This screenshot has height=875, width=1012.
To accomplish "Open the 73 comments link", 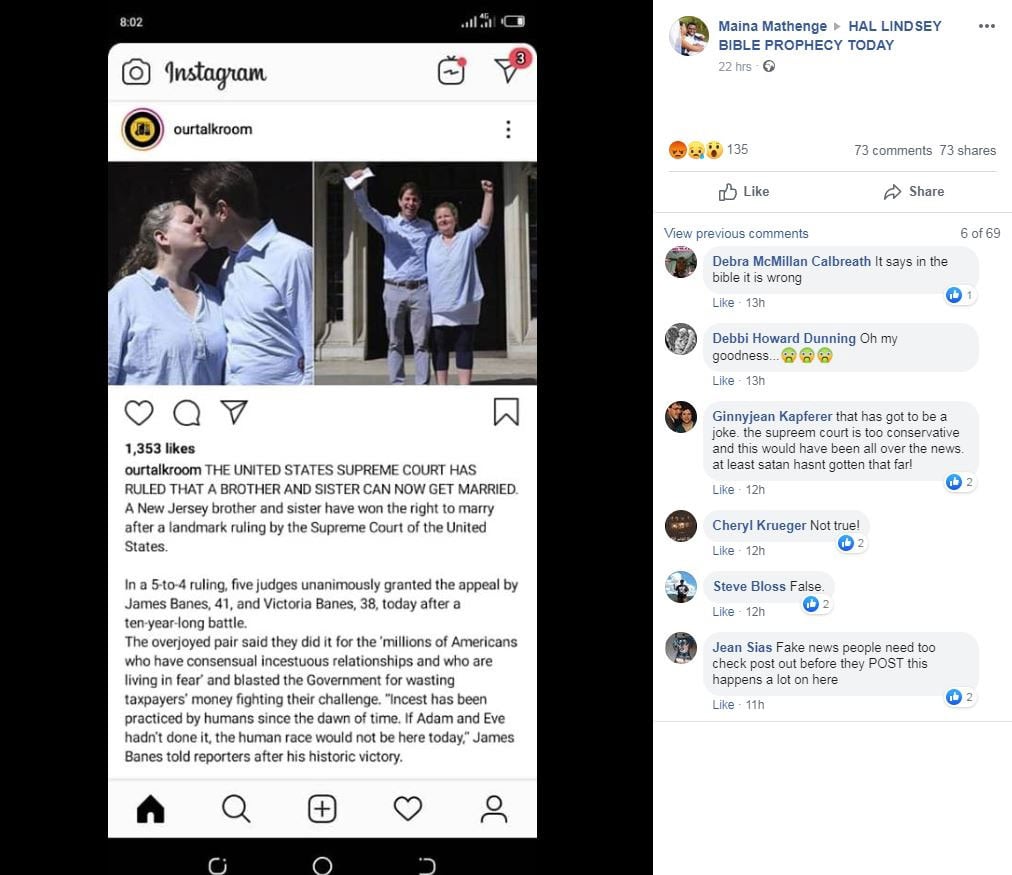I will (x=892, y=150).
